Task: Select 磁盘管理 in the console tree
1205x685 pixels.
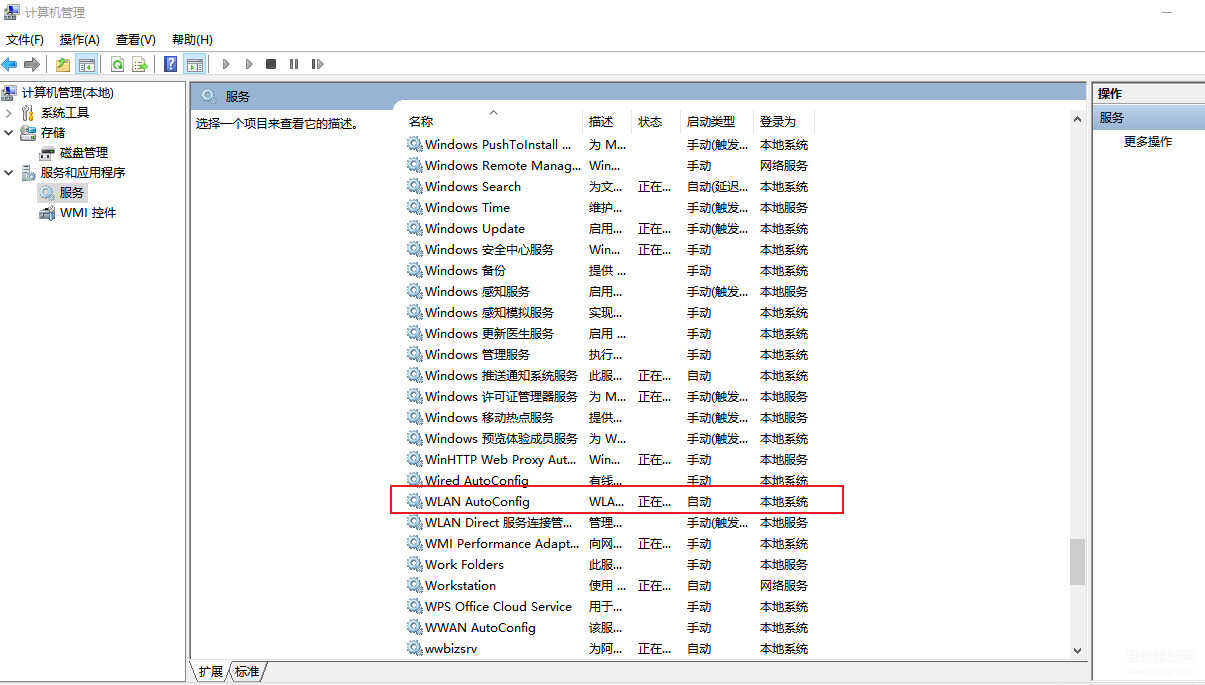Action: click(x=84, y=153)
